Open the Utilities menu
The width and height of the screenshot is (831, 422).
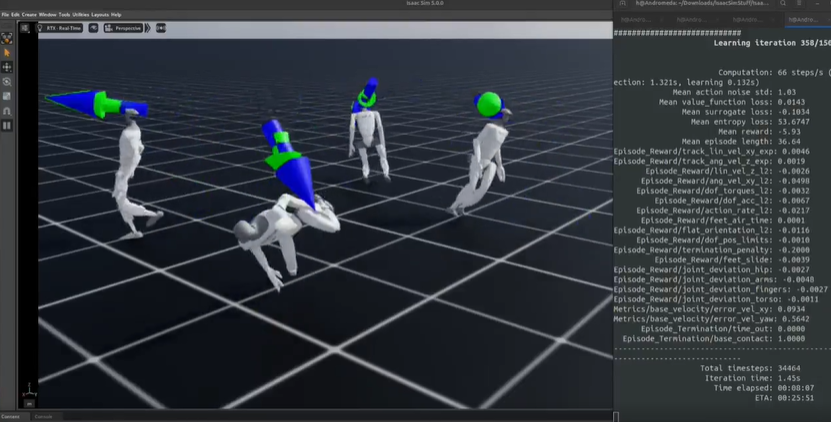80,15
